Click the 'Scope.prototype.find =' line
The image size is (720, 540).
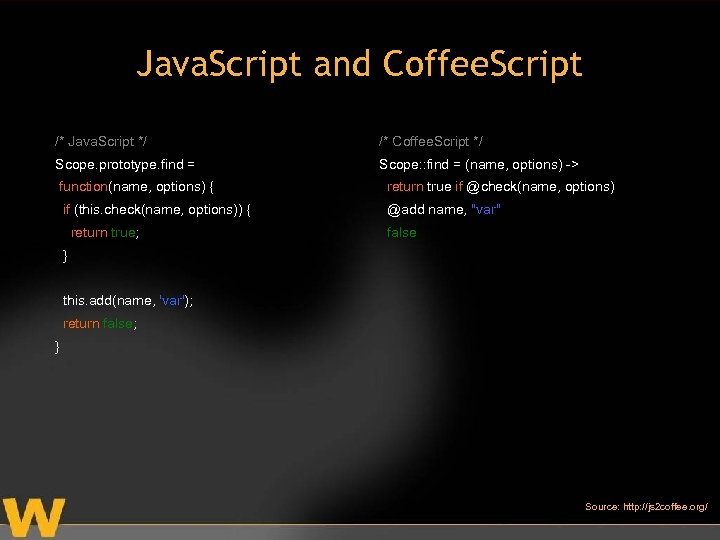click(125, 164)
